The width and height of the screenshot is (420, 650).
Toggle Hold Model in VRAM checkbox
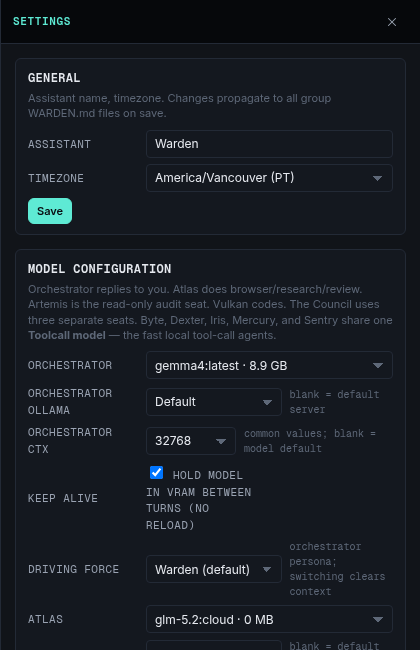tap(156, 473)
